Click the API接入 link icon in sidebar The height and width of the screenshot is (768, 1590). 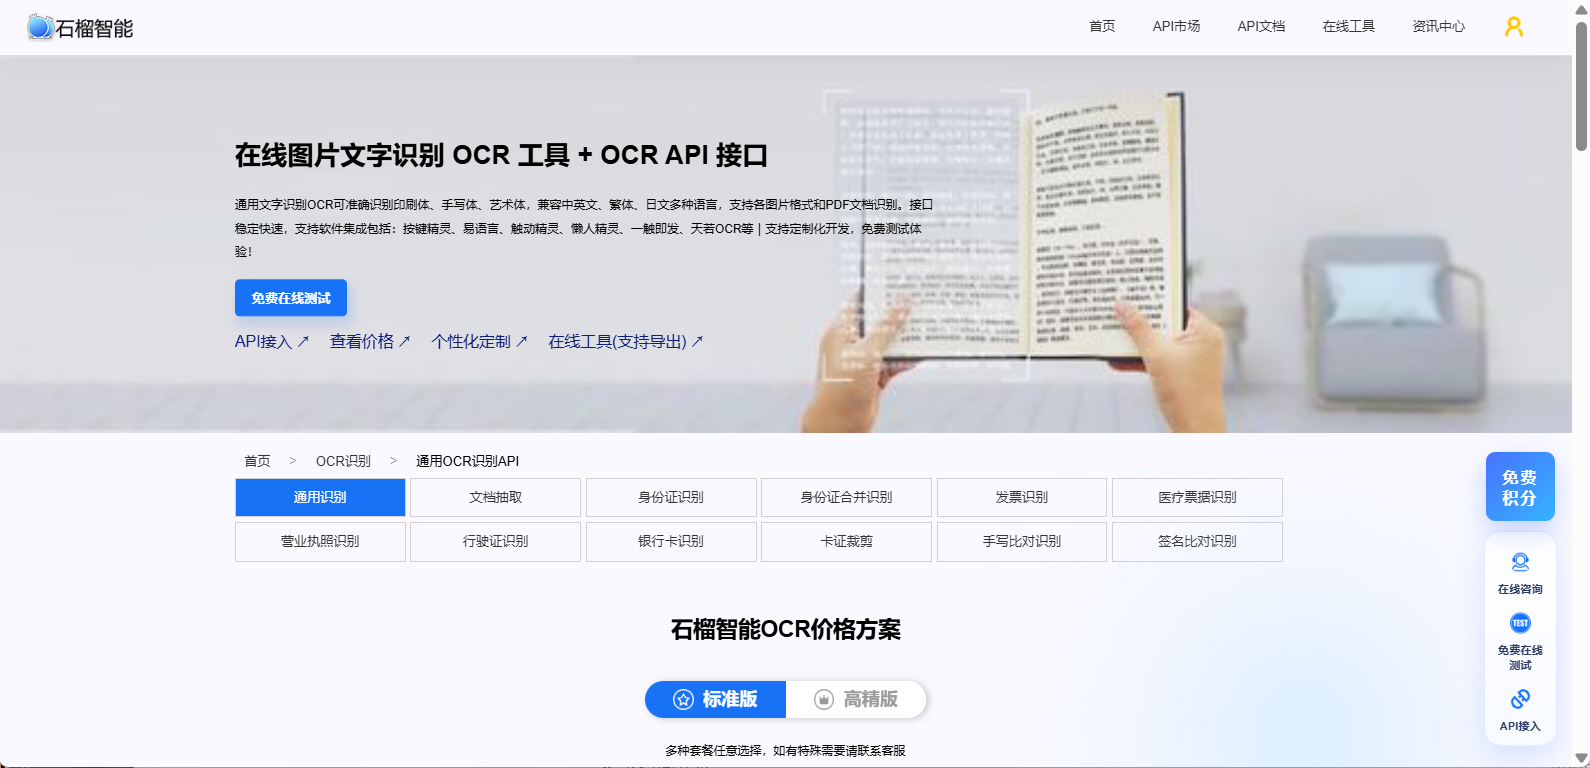(1520, 699)
